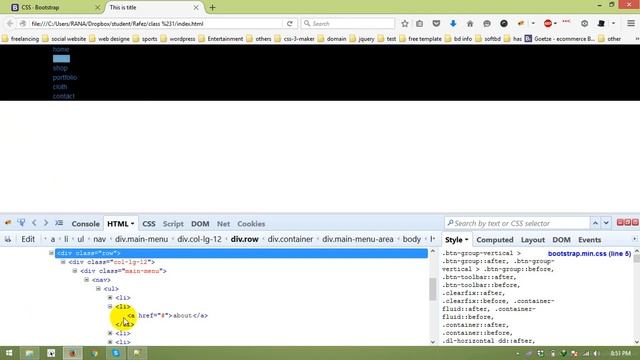Viewport: 640px width, 360px height.
Task: Switch to the Cookies panel tab
Action: (x=251, y=224)
